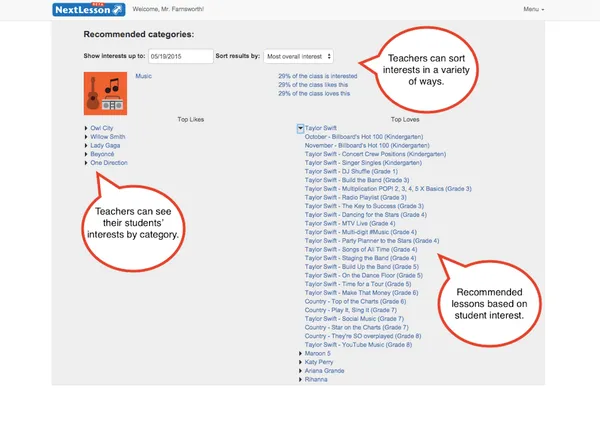The width and height of the screenshot is (600, 435).
Task: Open Taylor Swift - Party Planner to the Stars
Action: tap(372, 241)
